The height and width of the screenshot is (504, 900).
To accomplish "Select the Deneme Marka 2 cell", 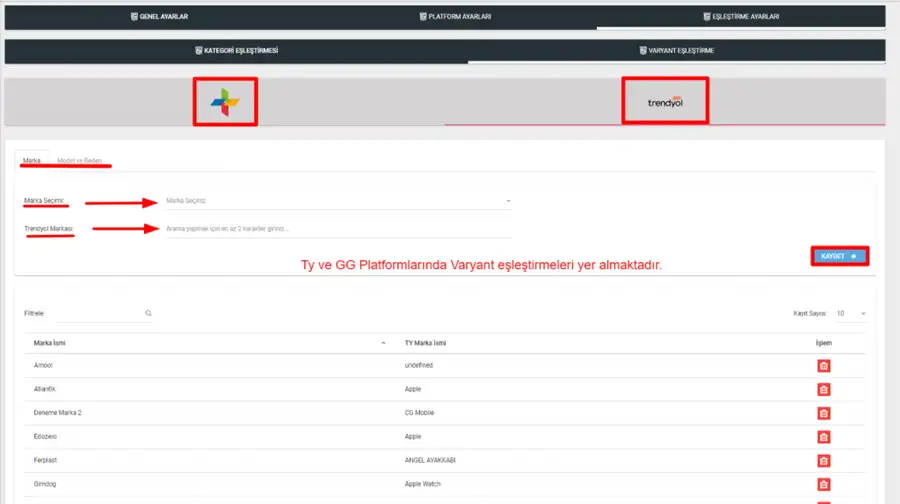I will point(57,413).
